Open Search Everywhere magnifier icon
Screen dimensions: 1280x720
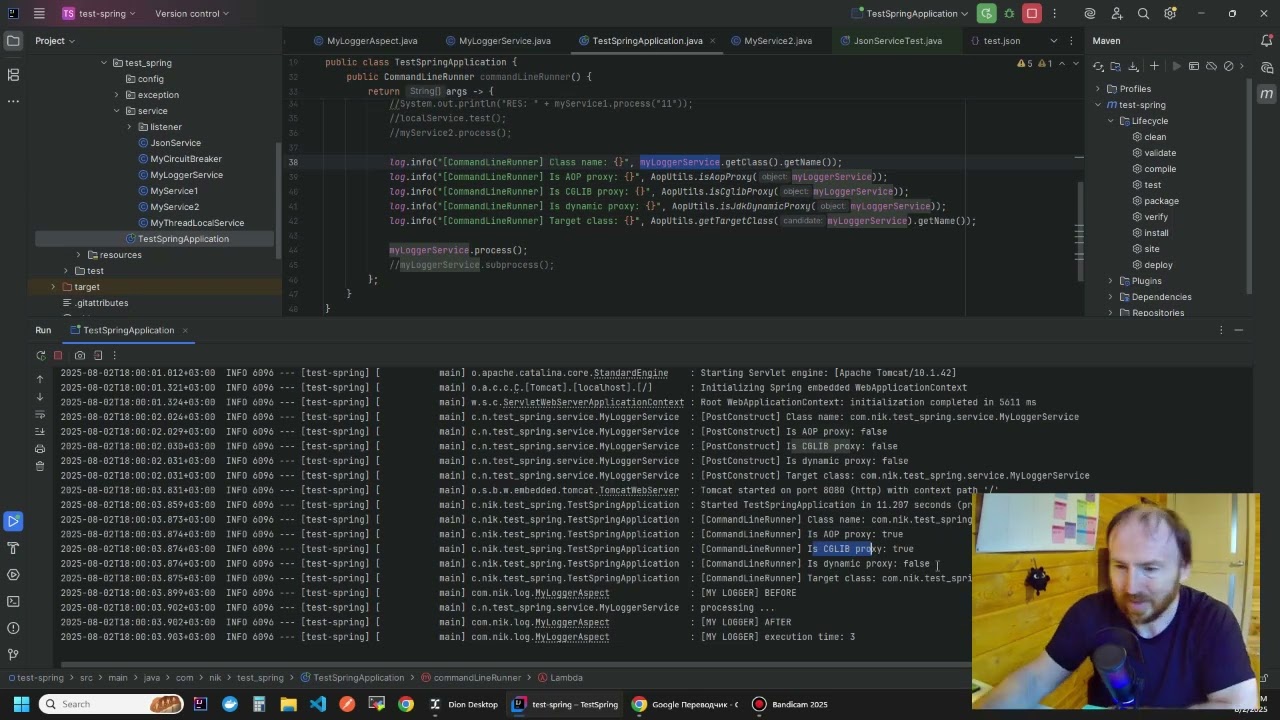1143,14
